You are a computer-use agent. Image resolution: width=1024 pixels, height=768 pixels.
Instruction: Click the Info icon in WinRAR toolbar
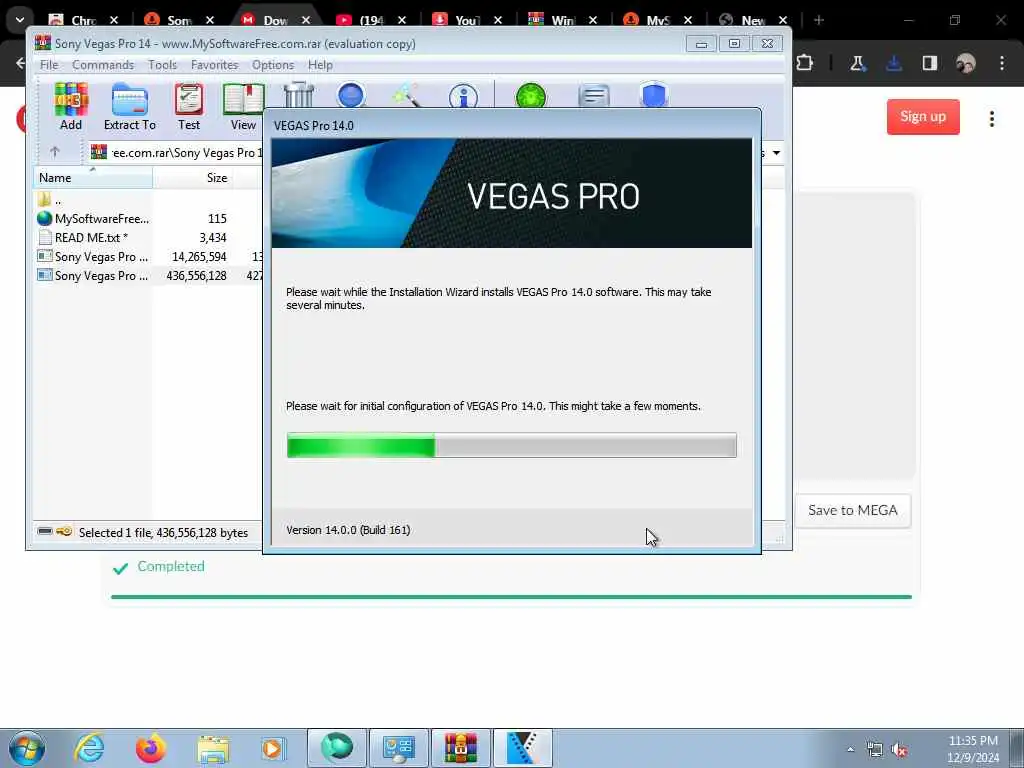tap(463, 97)
